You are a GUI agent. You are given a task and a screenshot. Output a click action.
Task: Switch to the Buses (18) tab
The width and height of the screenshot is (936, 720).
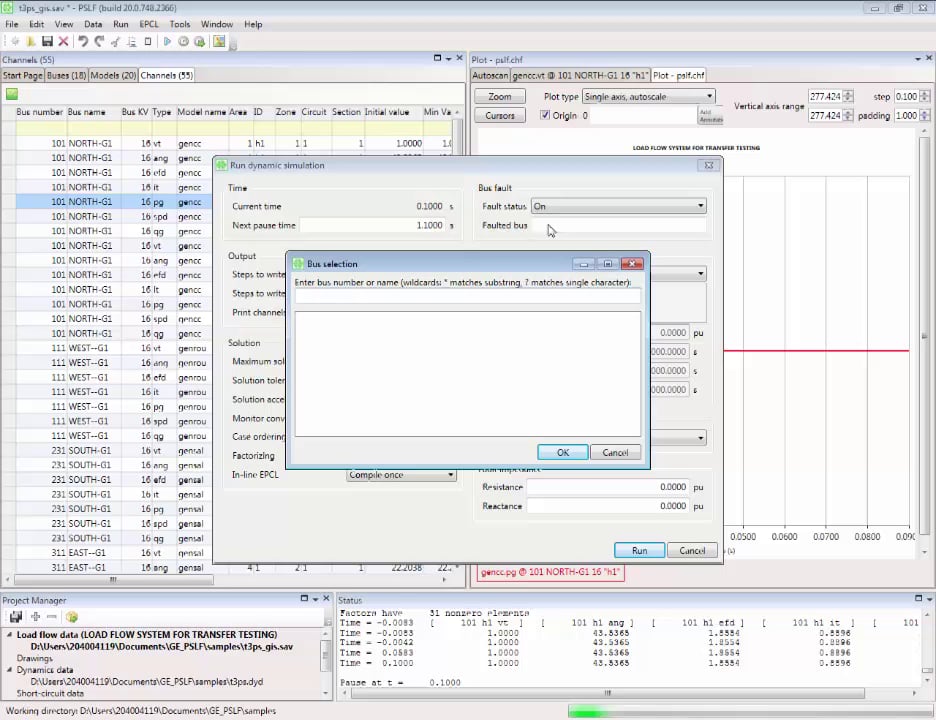point(66,75)
